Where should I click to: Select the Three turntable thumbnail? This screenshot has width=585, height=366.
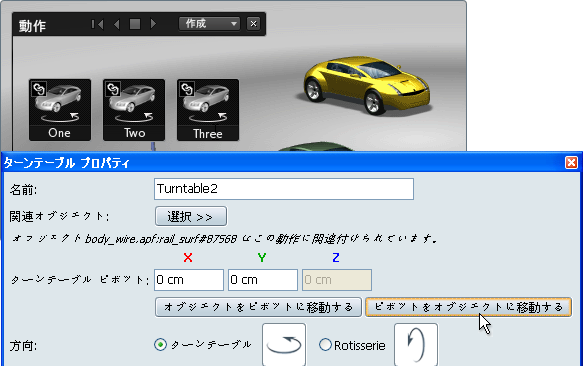208,110
